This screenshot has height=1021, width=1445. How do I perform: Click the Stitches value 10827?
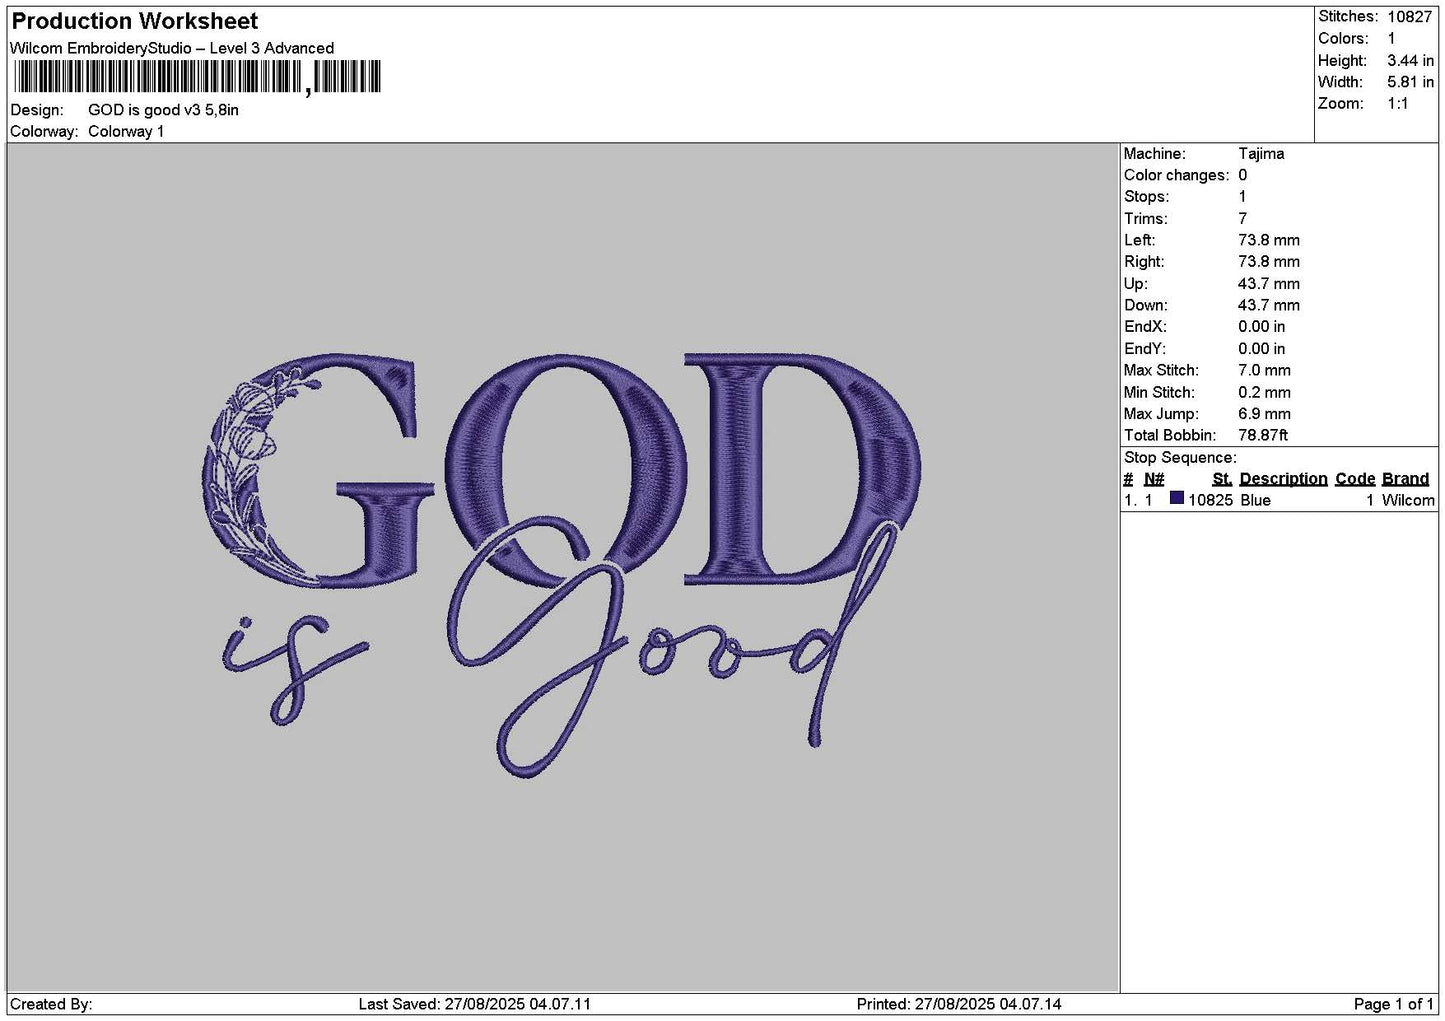[1409, 17]
